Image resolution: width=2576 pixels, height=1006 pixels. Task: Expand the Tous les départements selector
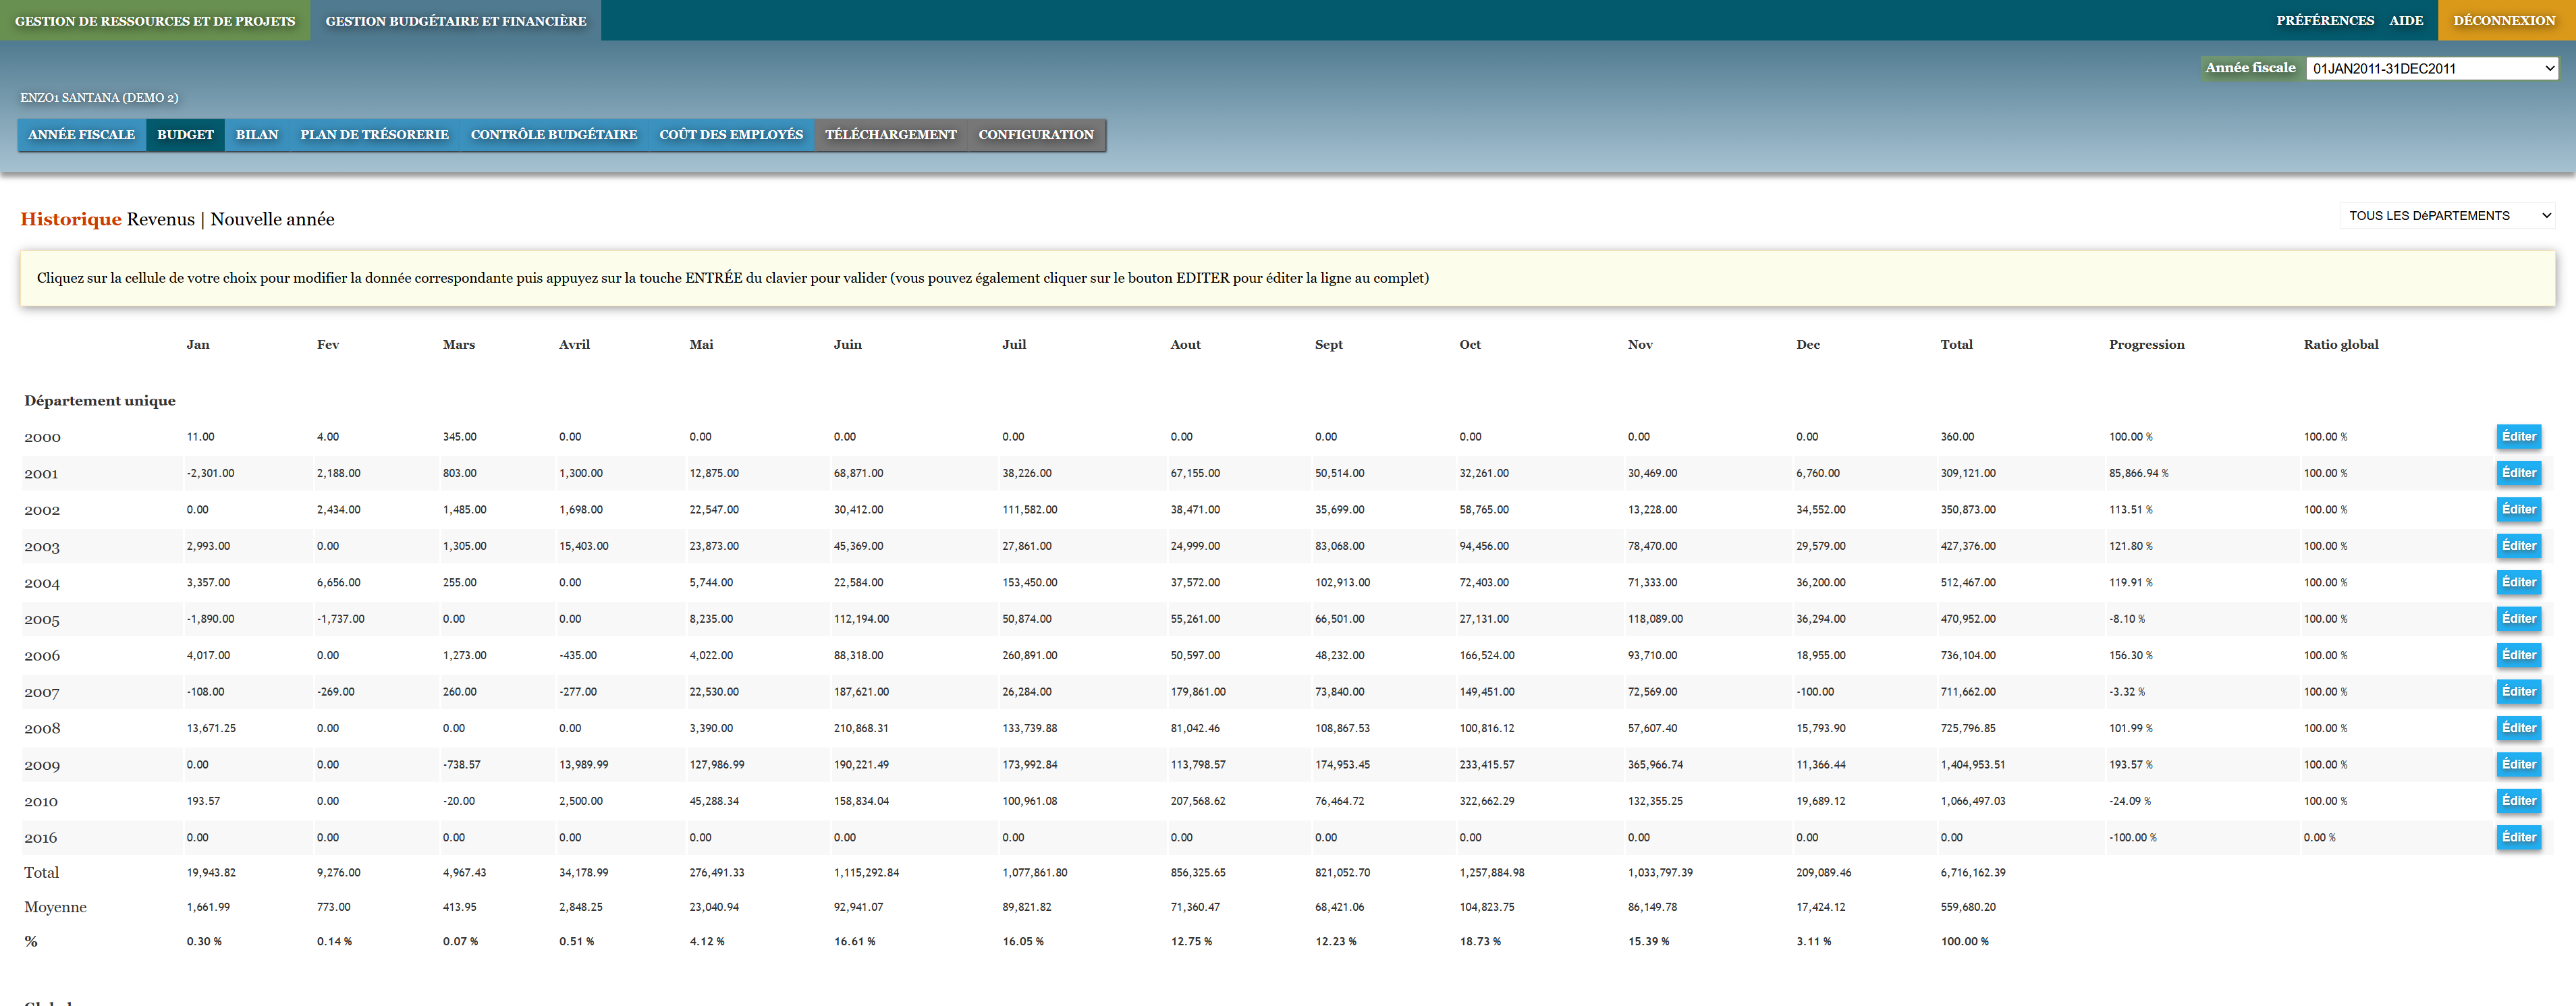pyautogui.click(x=2446, y=216)
